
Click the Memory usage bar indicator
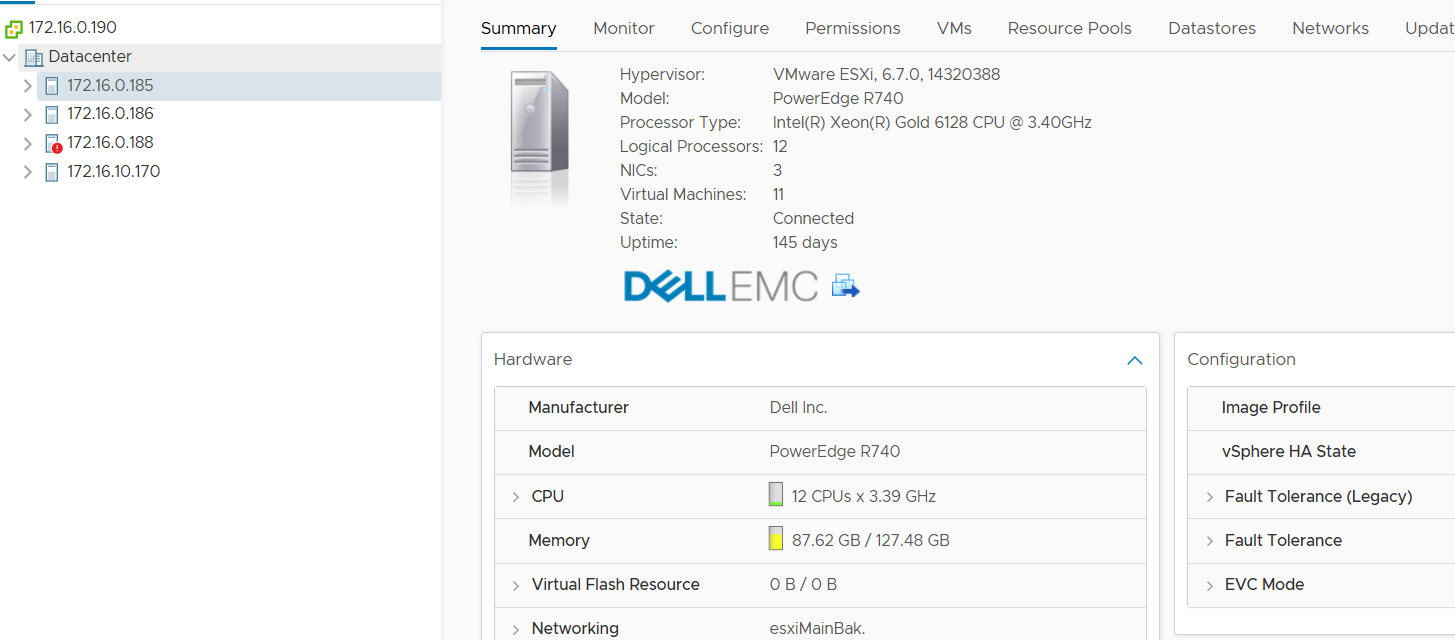pos(775,539)
